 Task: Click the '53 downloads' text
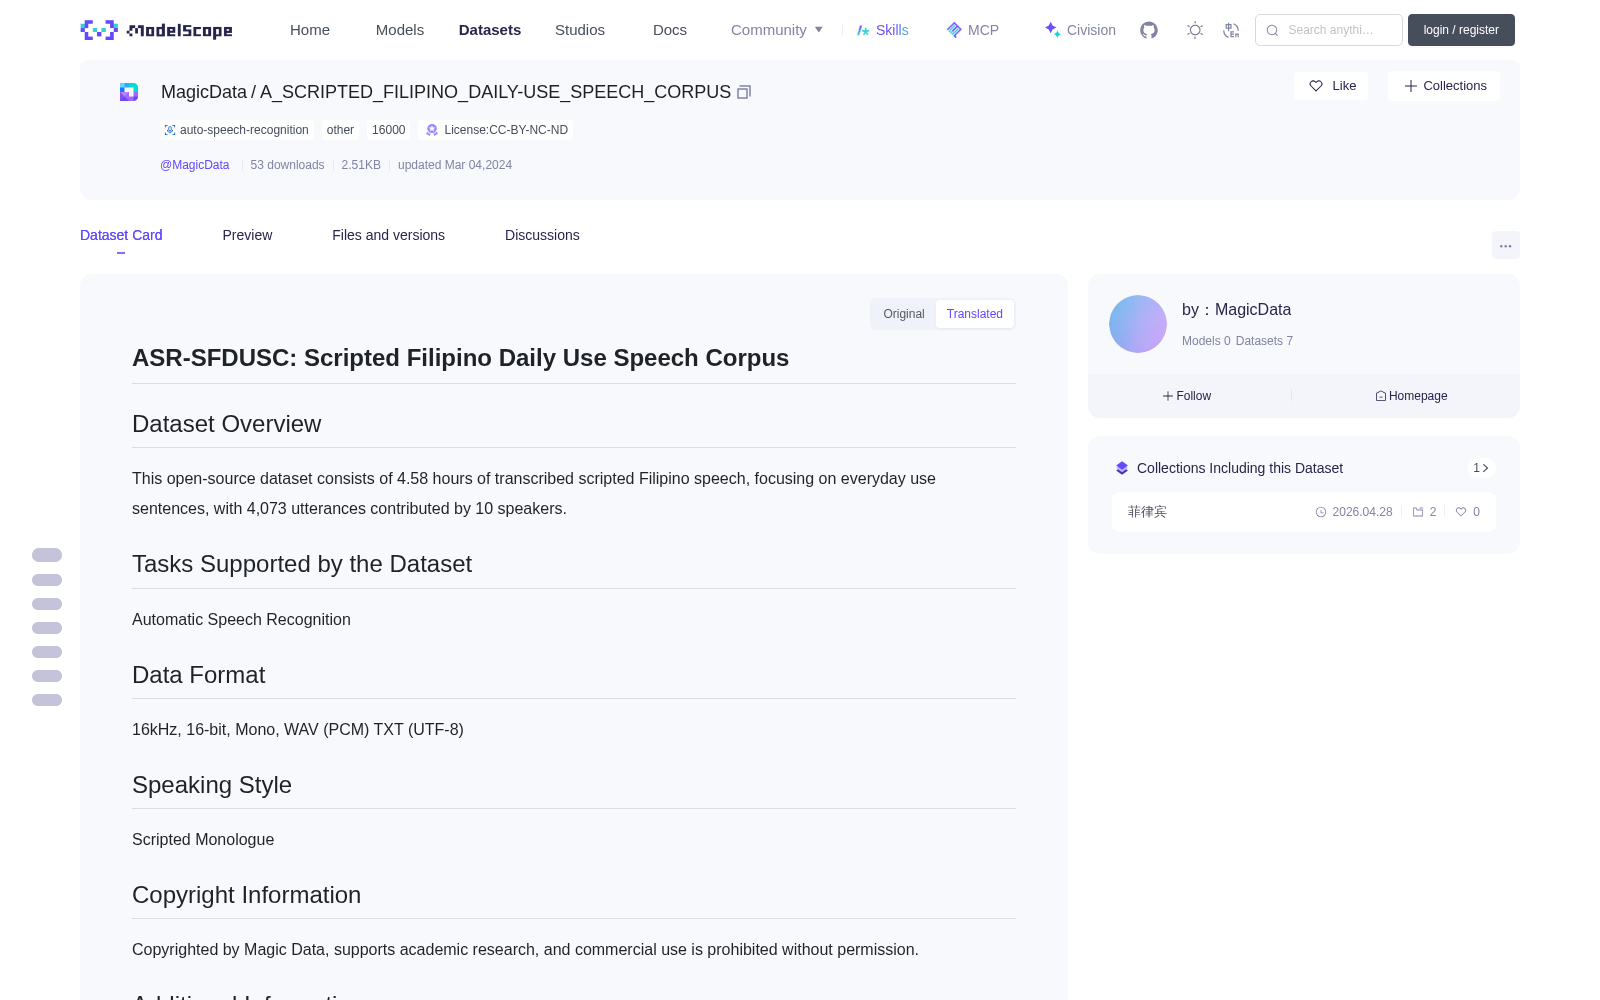287,165
